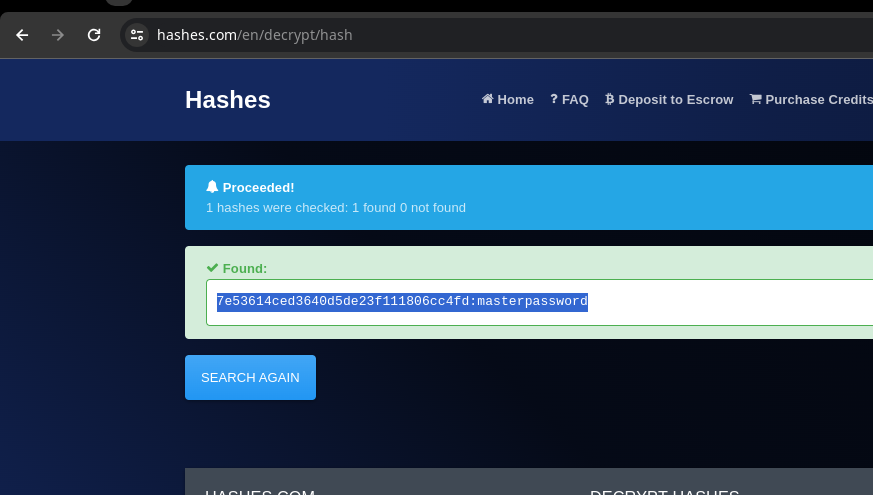Click the Hashes site logo
Image resolution: width=873 pixels, height=495 pixels.
pyautogui.click(x=227, y=100)
